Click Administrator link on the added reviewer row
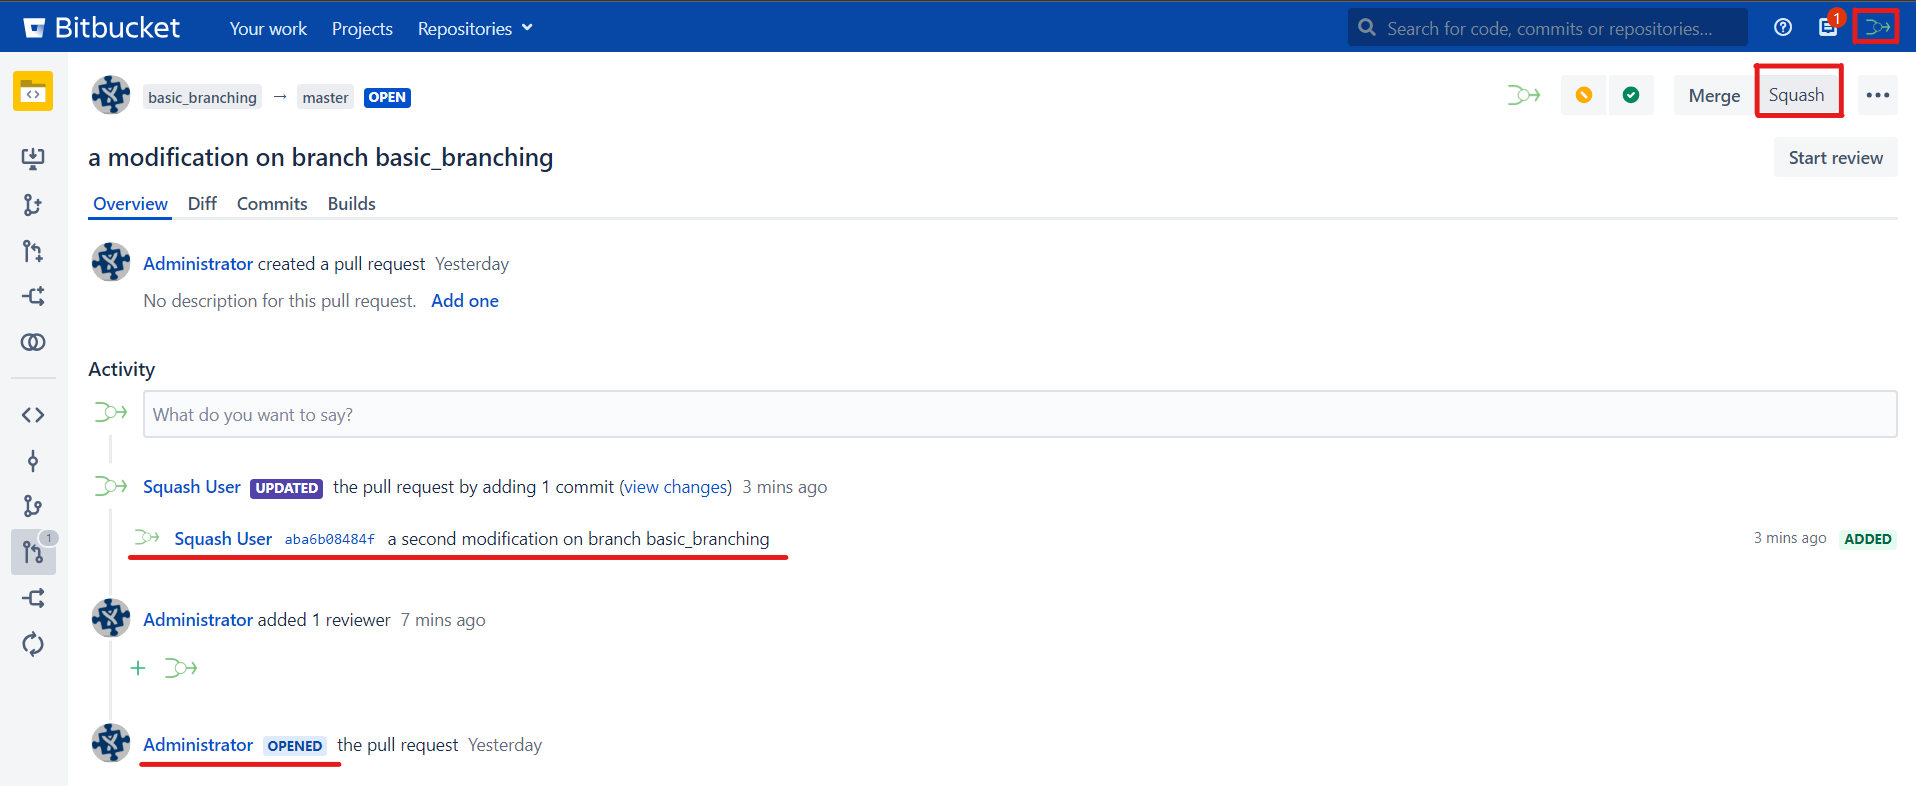The image size is (1916, 786). [198, 620]
